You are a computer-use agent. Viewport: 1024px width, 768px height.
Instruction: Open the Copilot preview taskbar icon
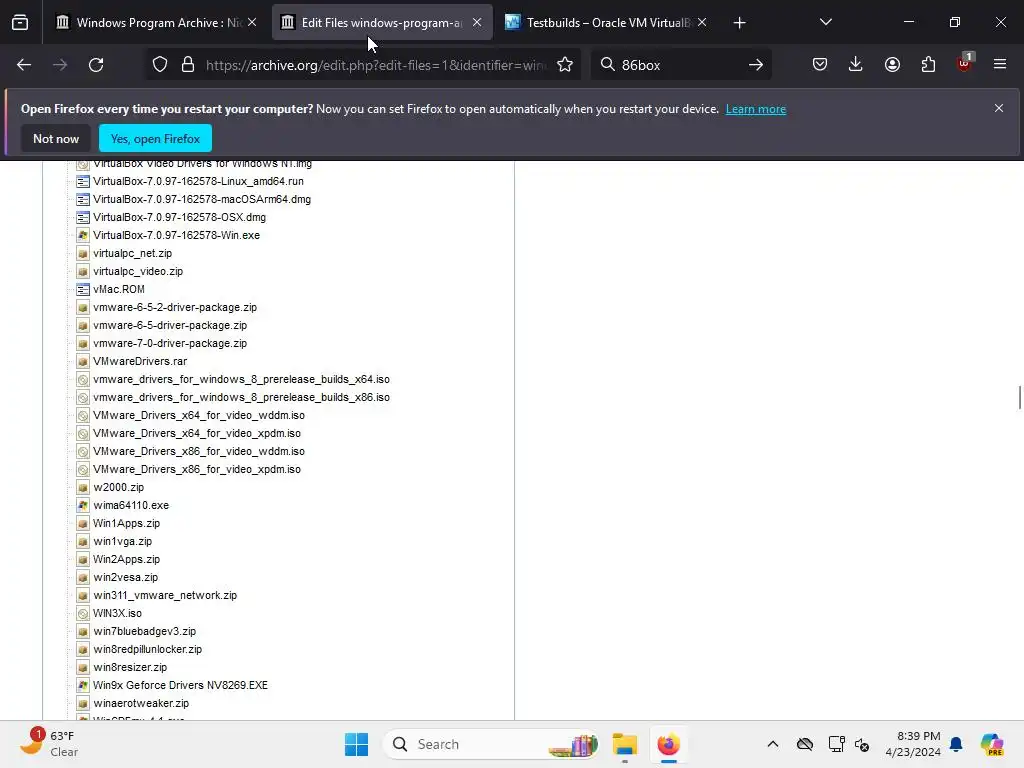[x=992, y=744]
